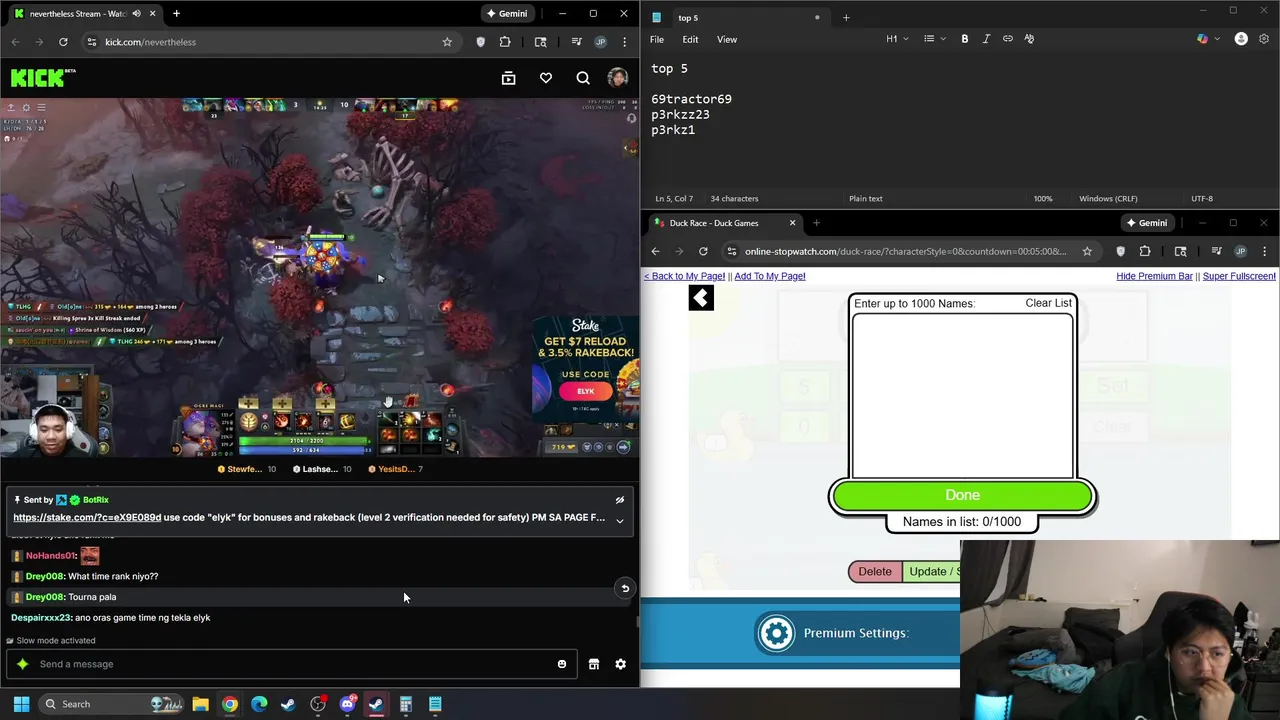The image size is (1280, 720).
Task: Click the line 69tractor69 in Notepad
Action: pos(691,99)
